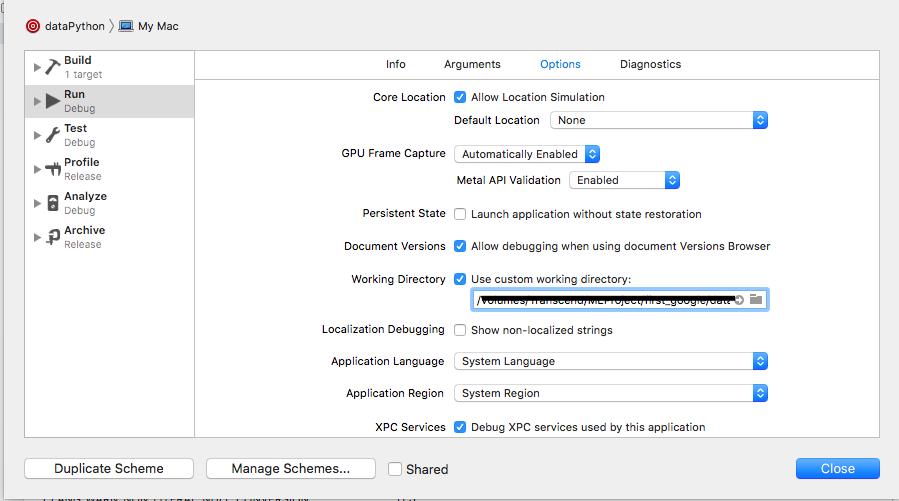Screen dimensions: 899x501
Task: Disable Allow Location Simulation checkbox
Action: [x=460, y=97]
